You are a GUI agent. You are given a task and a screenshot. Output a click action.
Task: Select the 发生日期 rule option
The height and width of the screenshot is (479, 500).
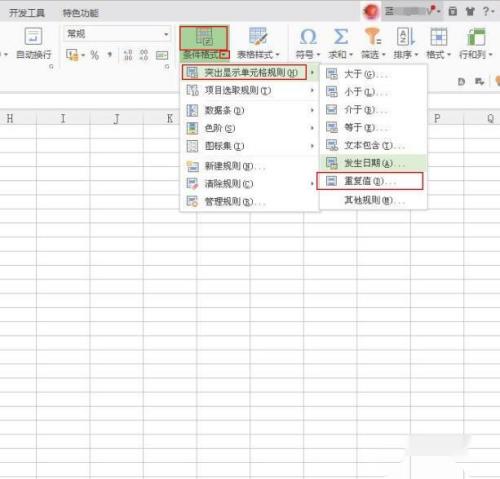tap(373, 163)
